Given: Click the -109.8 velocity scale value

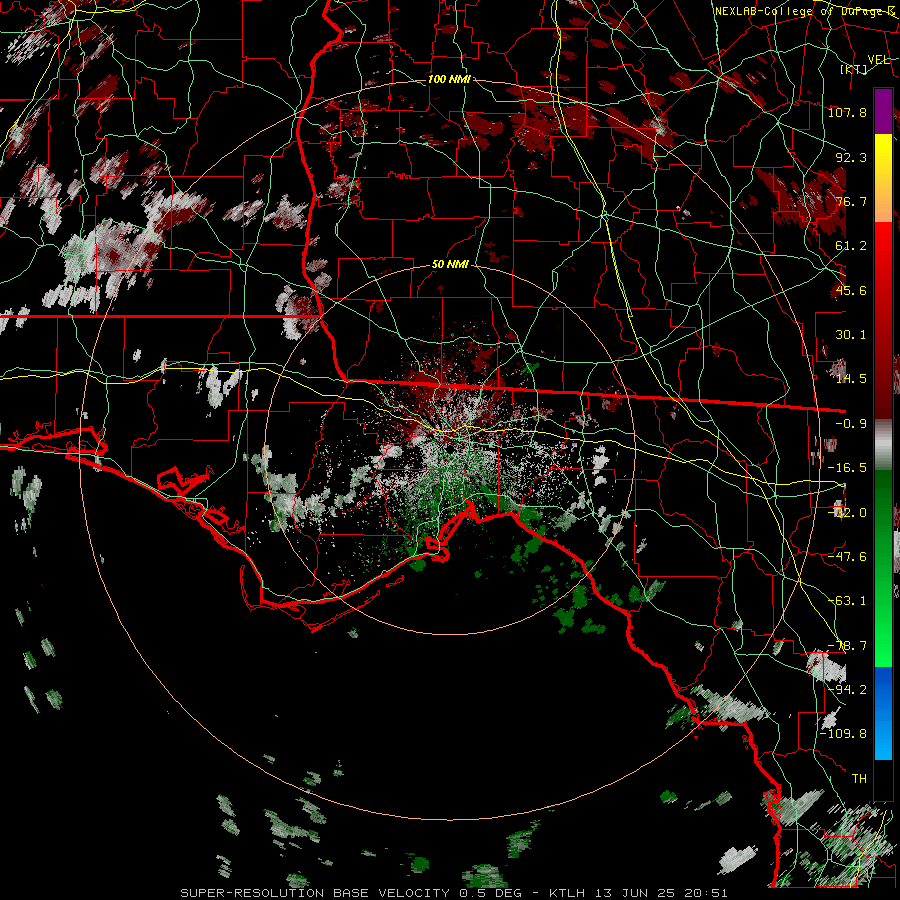Looking at the screenshot, I should [844, 734].
